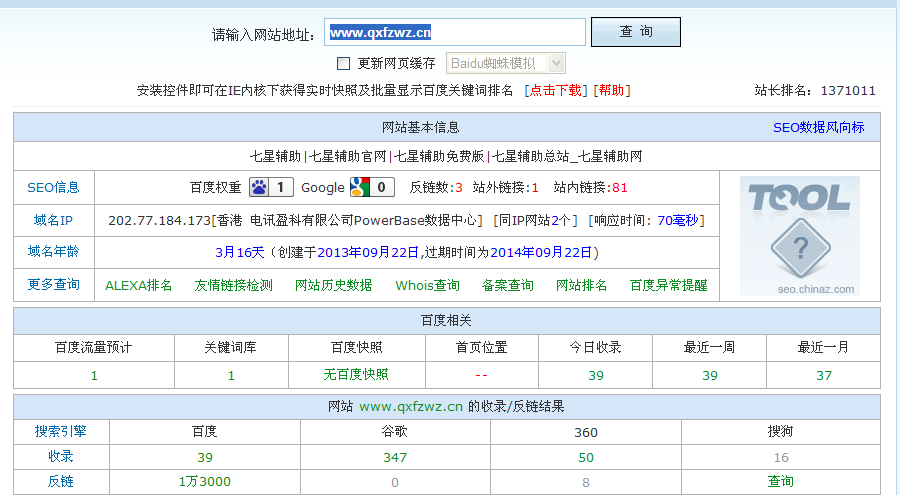Open the 点击下载 download link
The image size is (900, 495).
(x=555, y=90)
